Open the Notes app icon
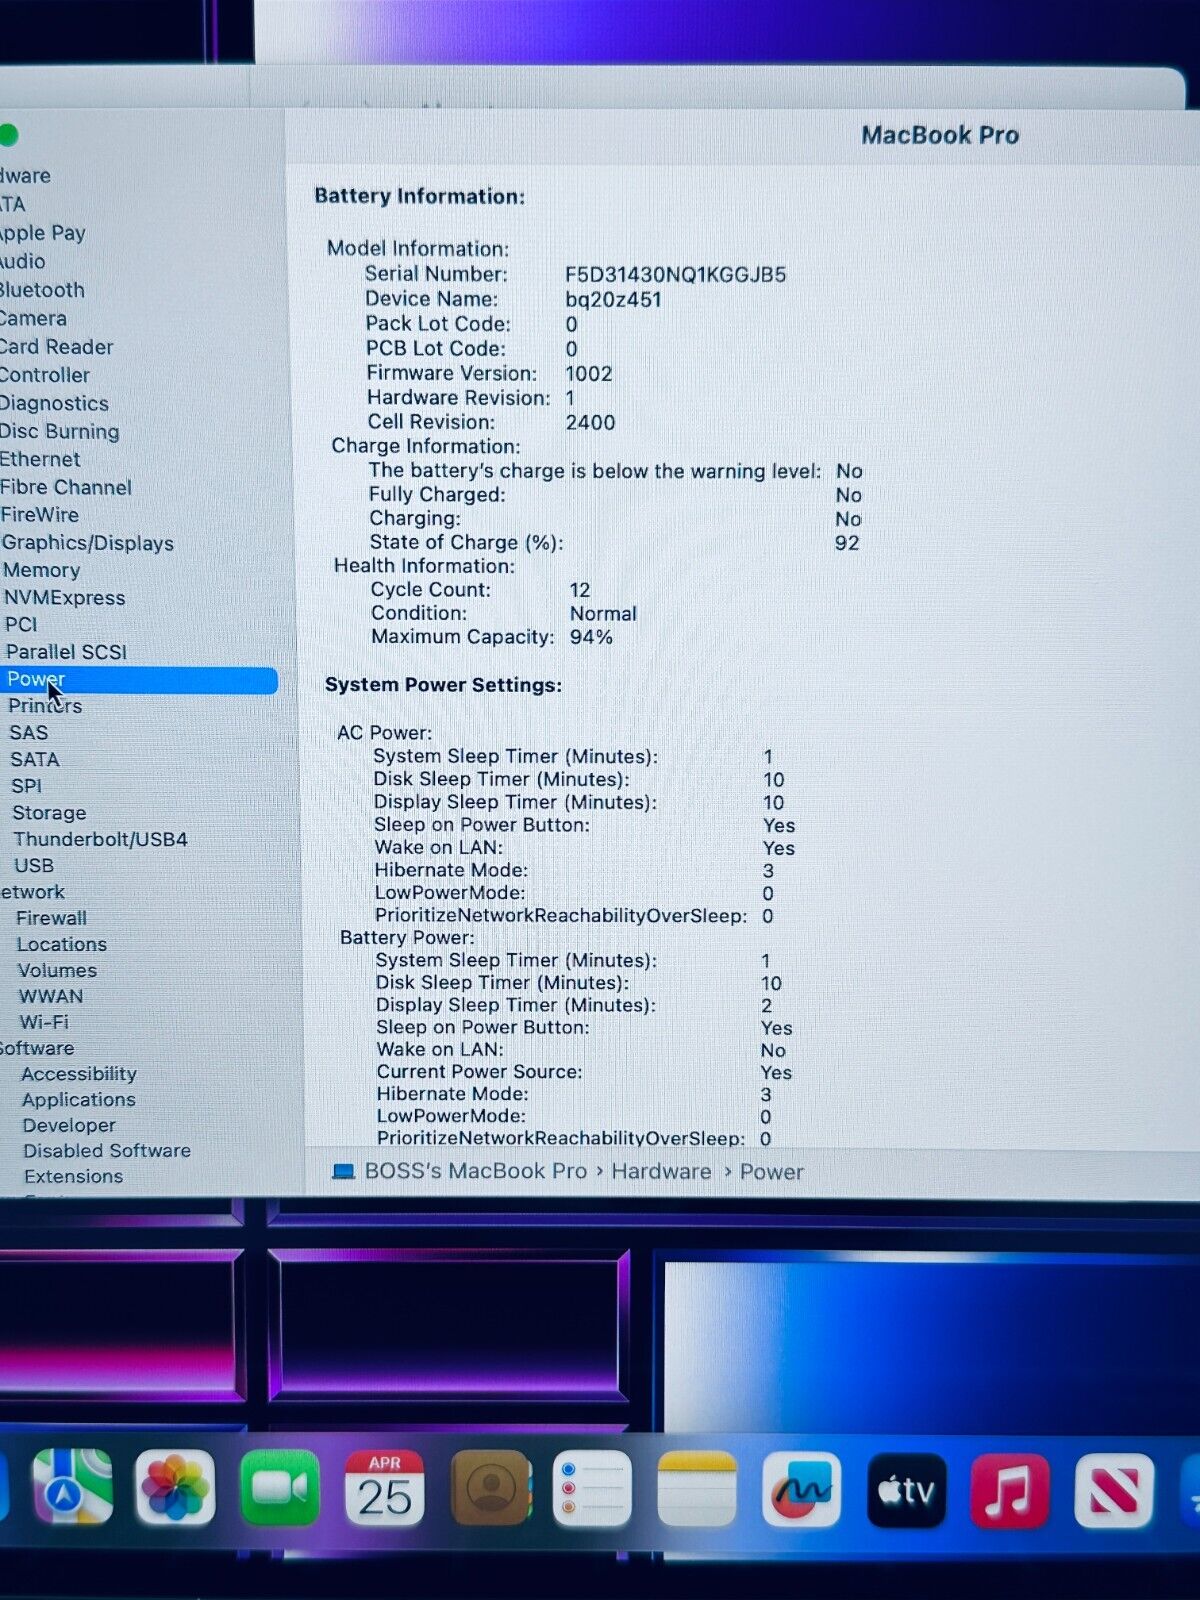 coord(697,1488)
